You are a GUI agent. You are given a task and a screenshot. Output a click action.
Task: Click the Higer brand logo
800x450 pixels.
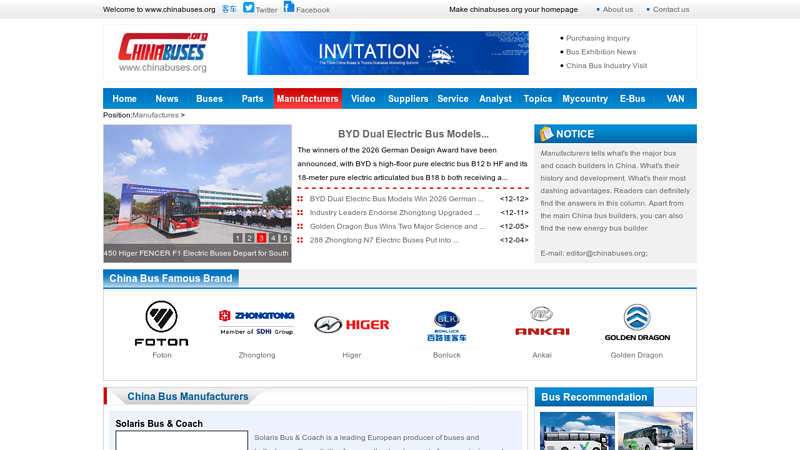pos(352,324)
